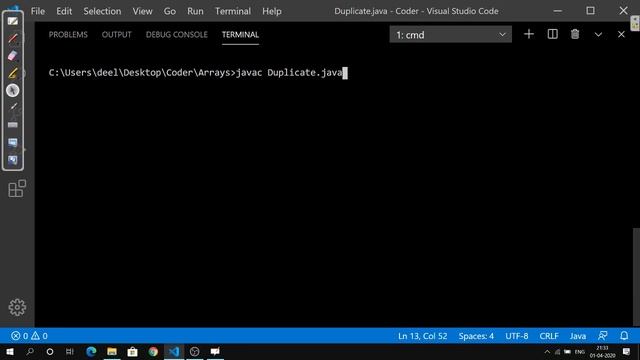640x360 pixels.
Task: Switch to the OUTPUT tab
Action: pyautogui.click(x=117, y=35)
